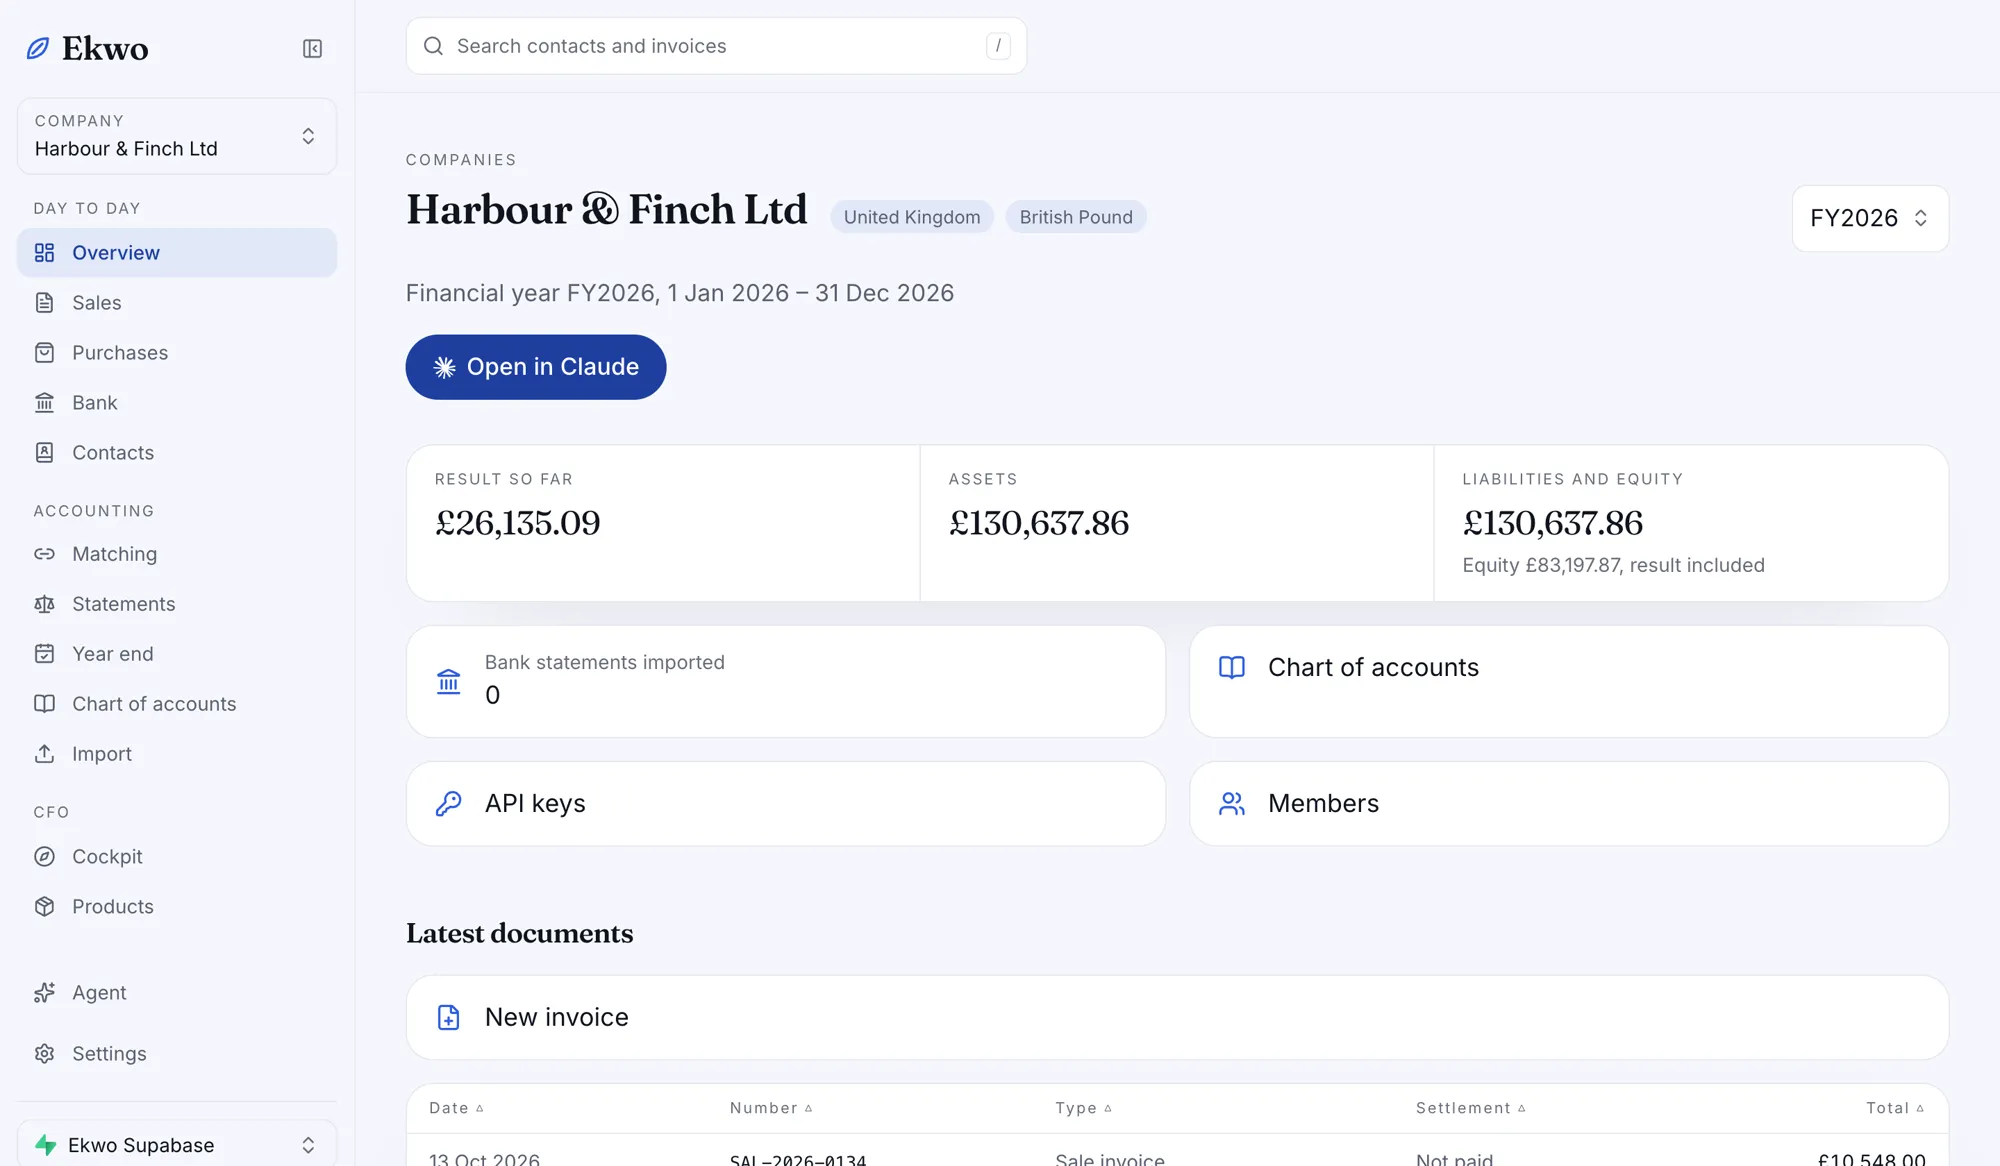Open the API keys card
2000x1166 pixels.
[786, 804]
